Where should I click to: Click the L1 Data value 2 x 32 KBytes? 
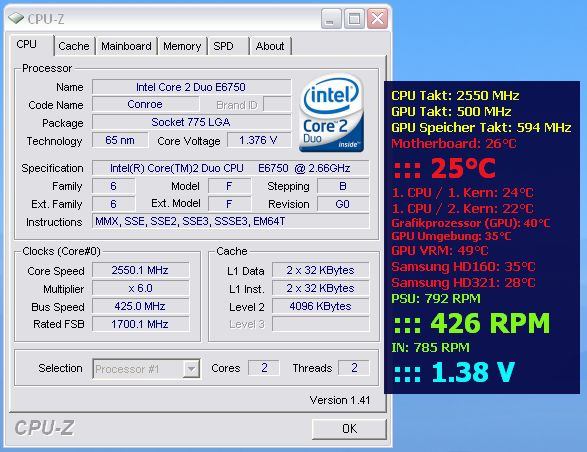320,270
